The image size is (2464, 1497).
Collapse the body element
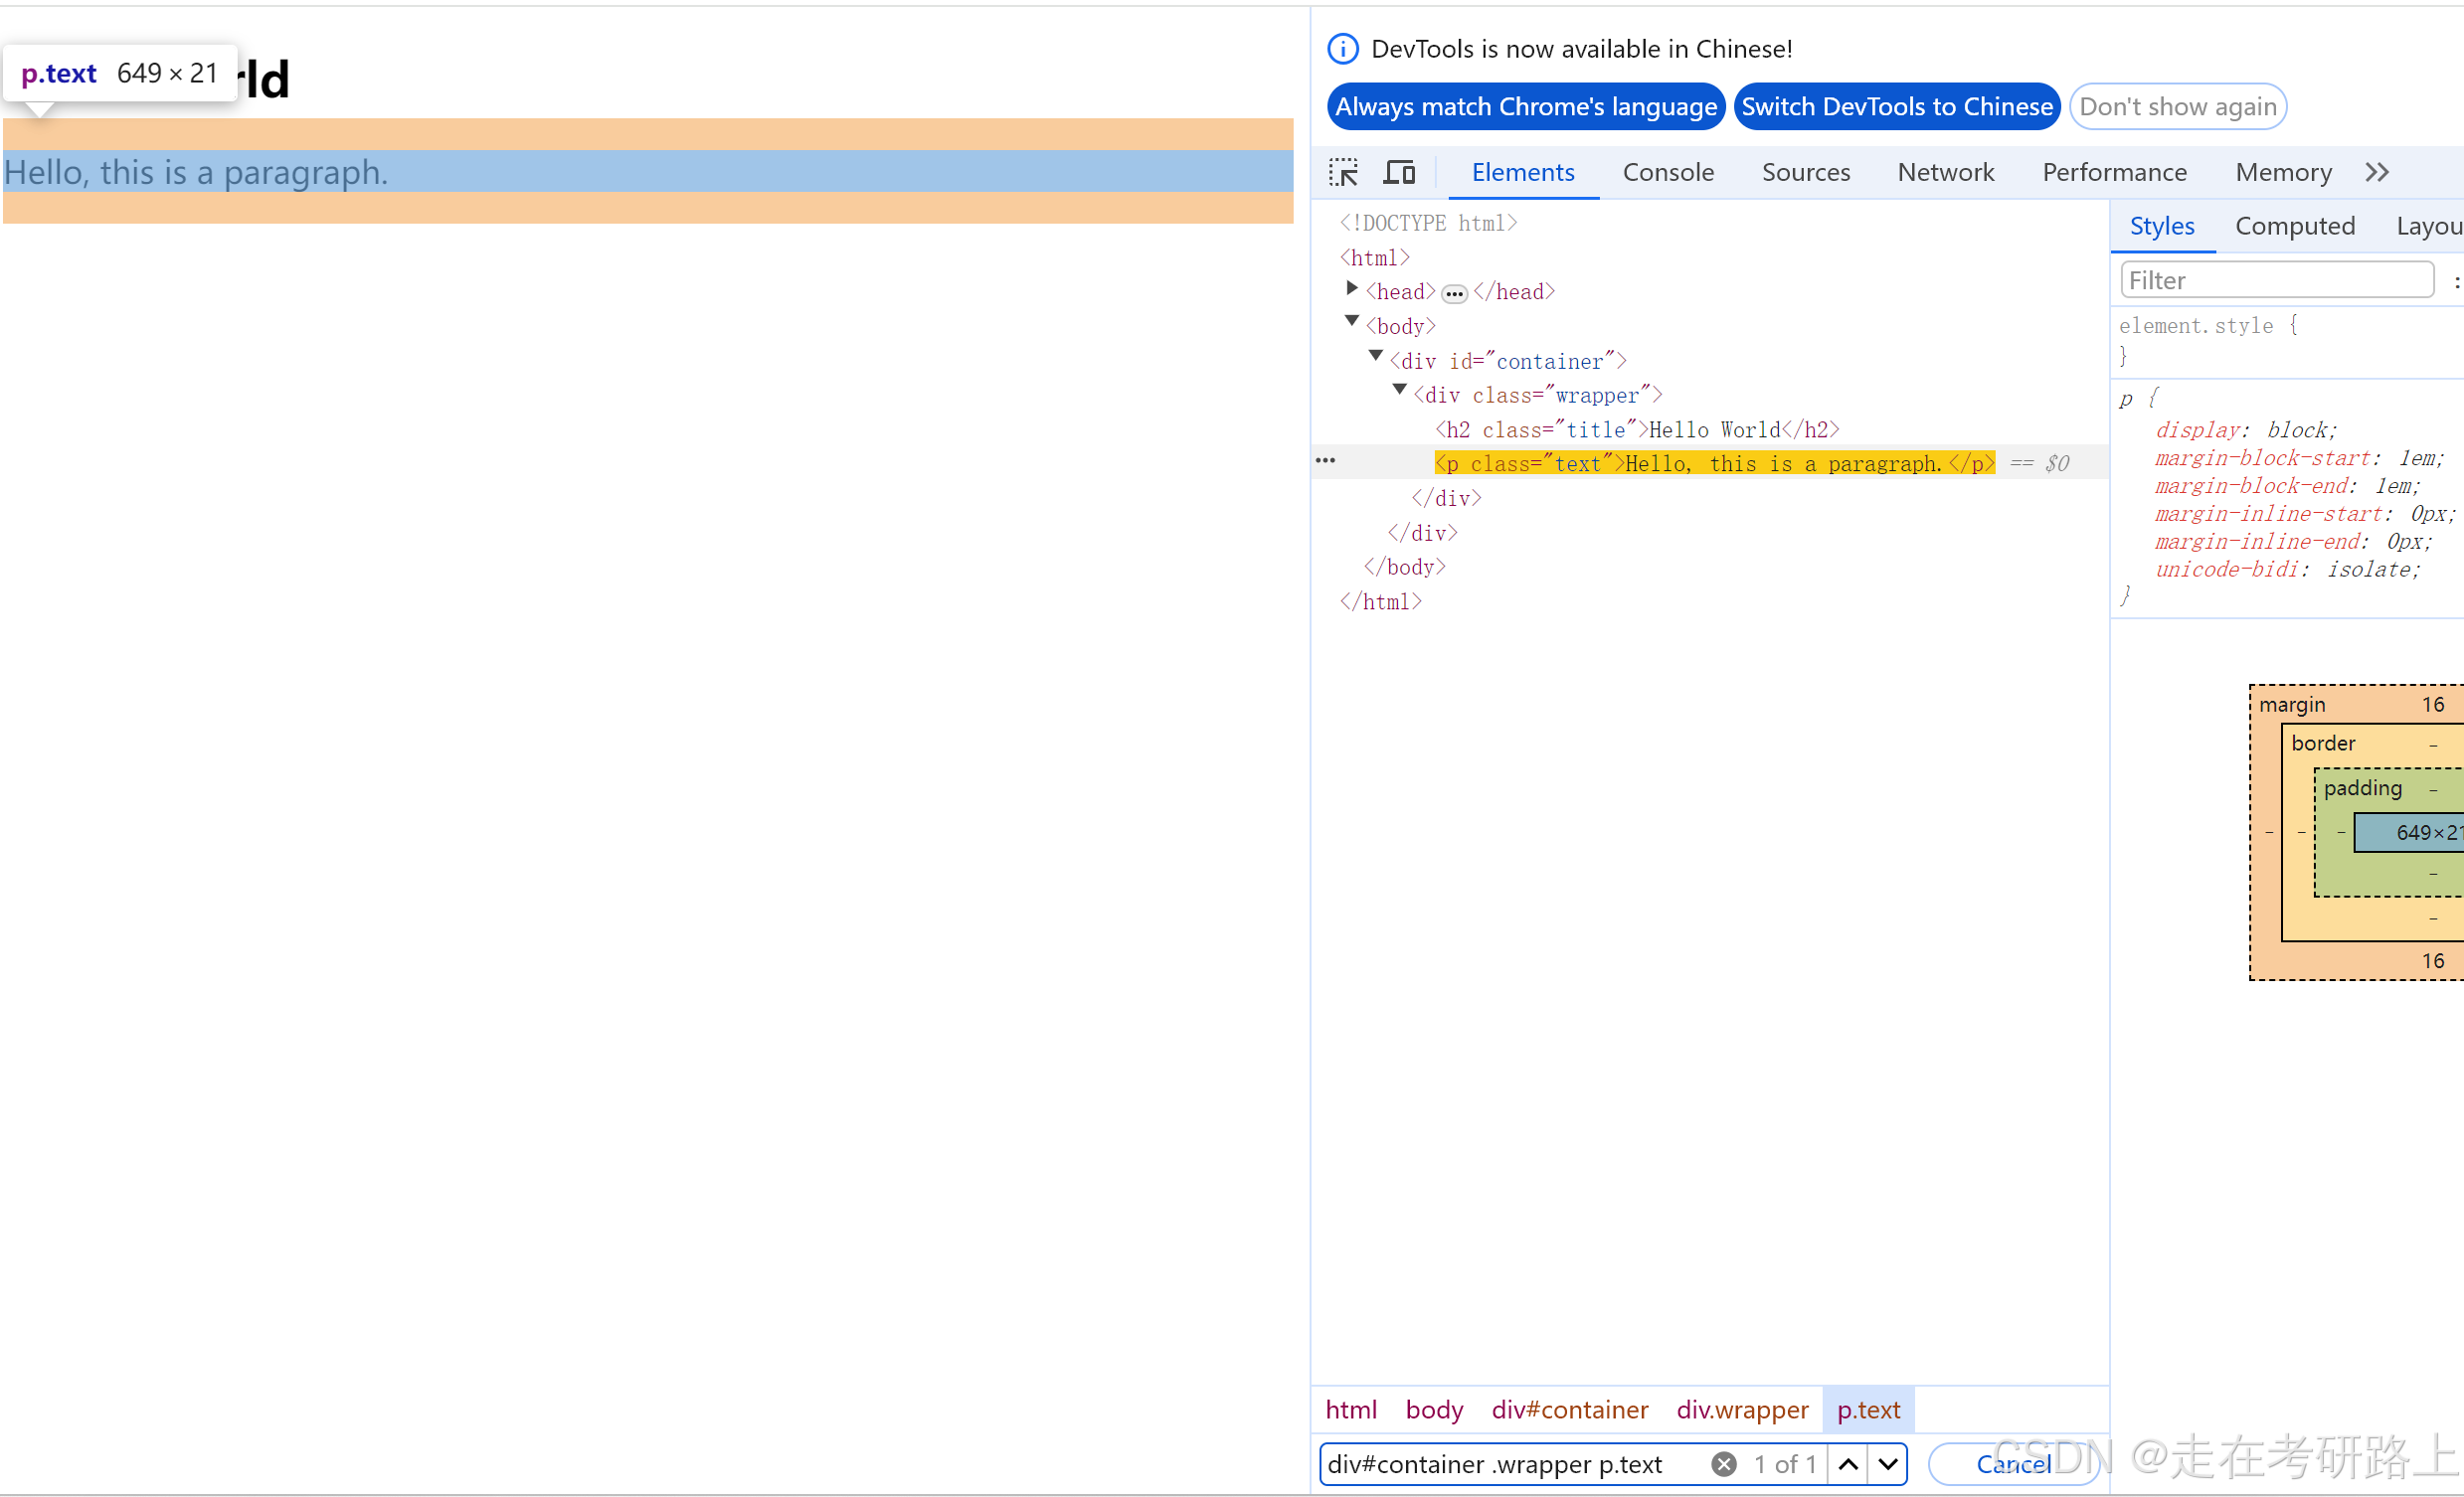[x=1352, y=322]
